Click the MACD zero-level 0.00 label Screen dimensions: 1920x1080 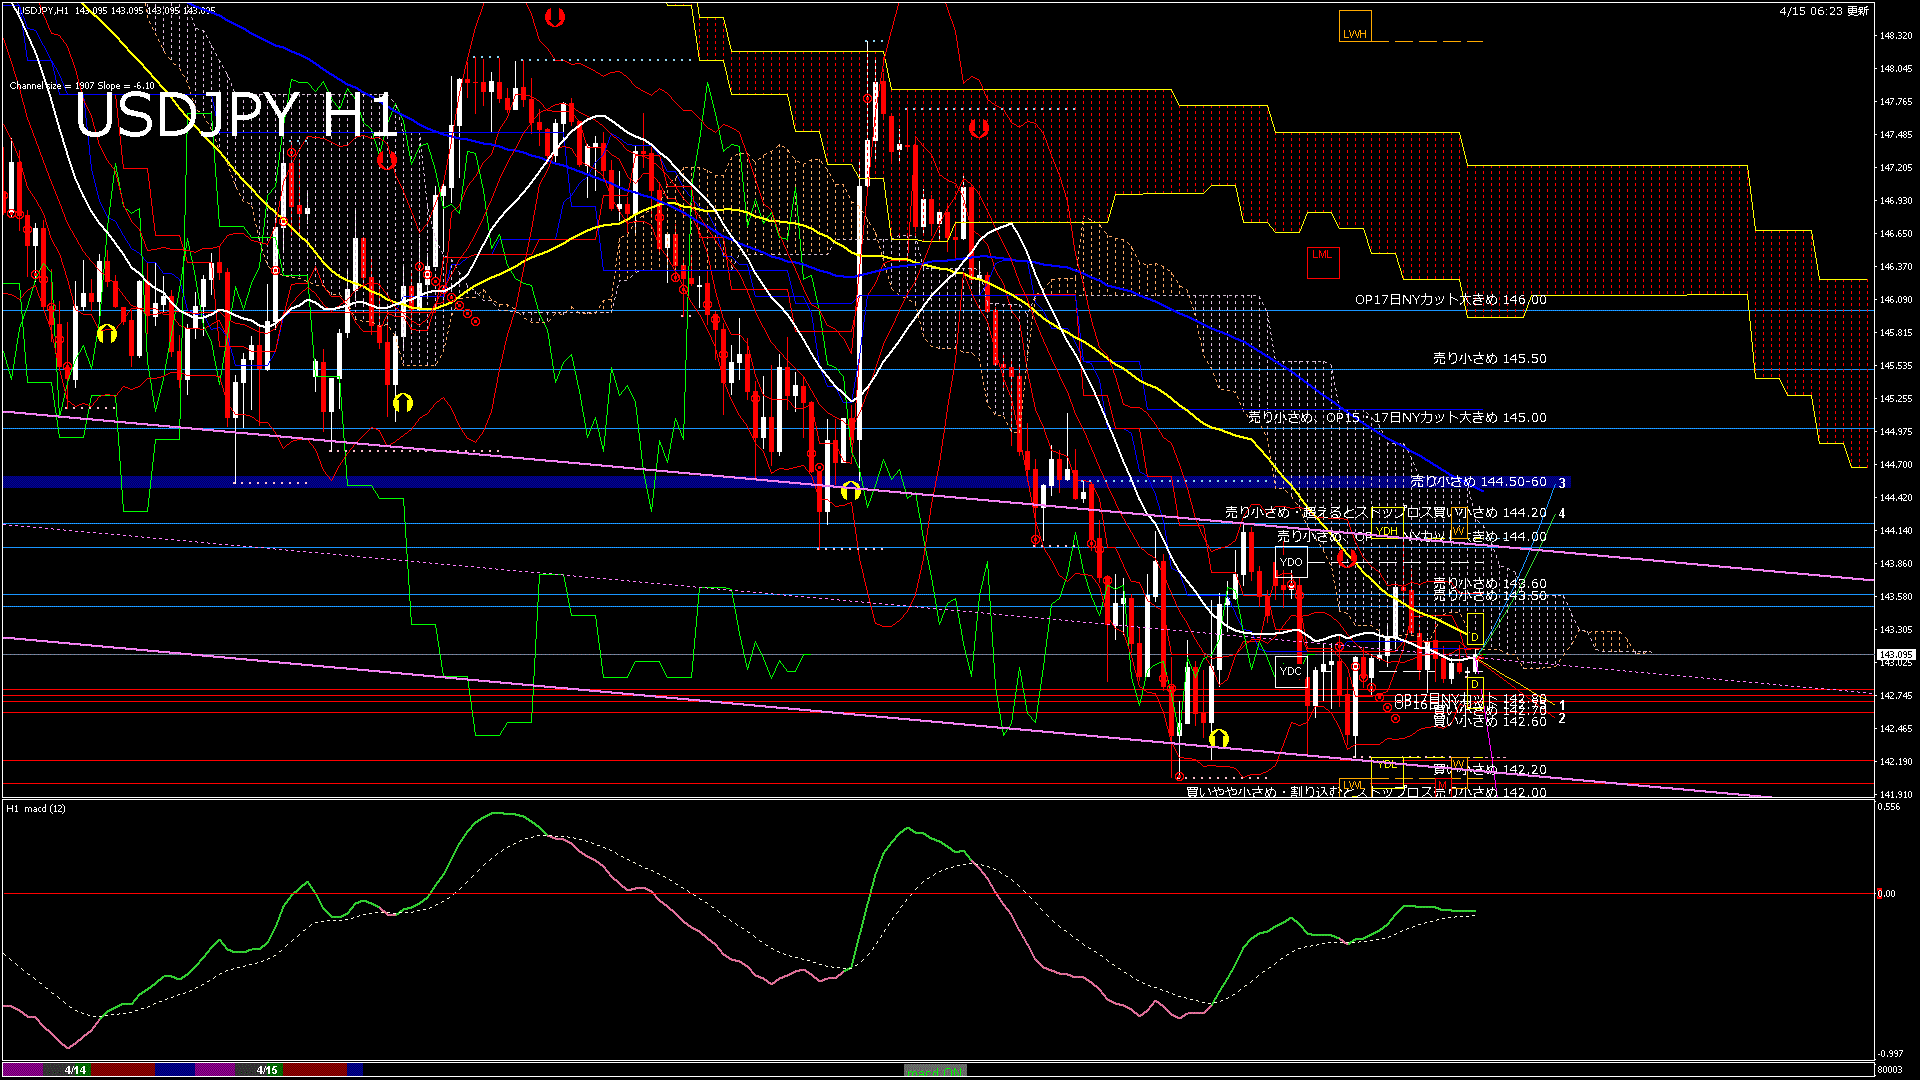[1886, 894]
